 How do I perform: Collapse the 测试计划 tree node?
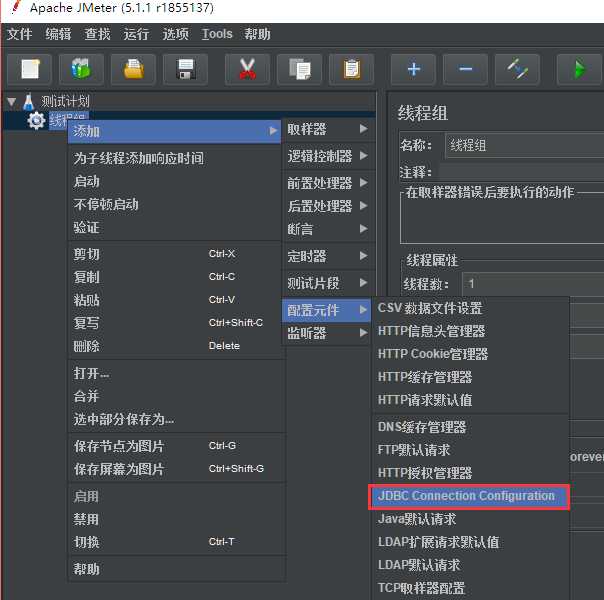[x=12, y=102]
